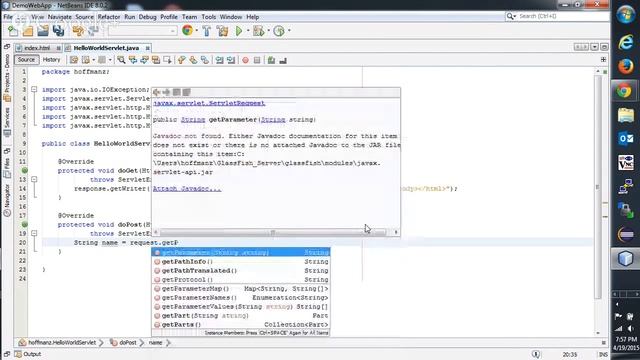Open the Refactor menu
640x360 pixels.
coord(109,17)
